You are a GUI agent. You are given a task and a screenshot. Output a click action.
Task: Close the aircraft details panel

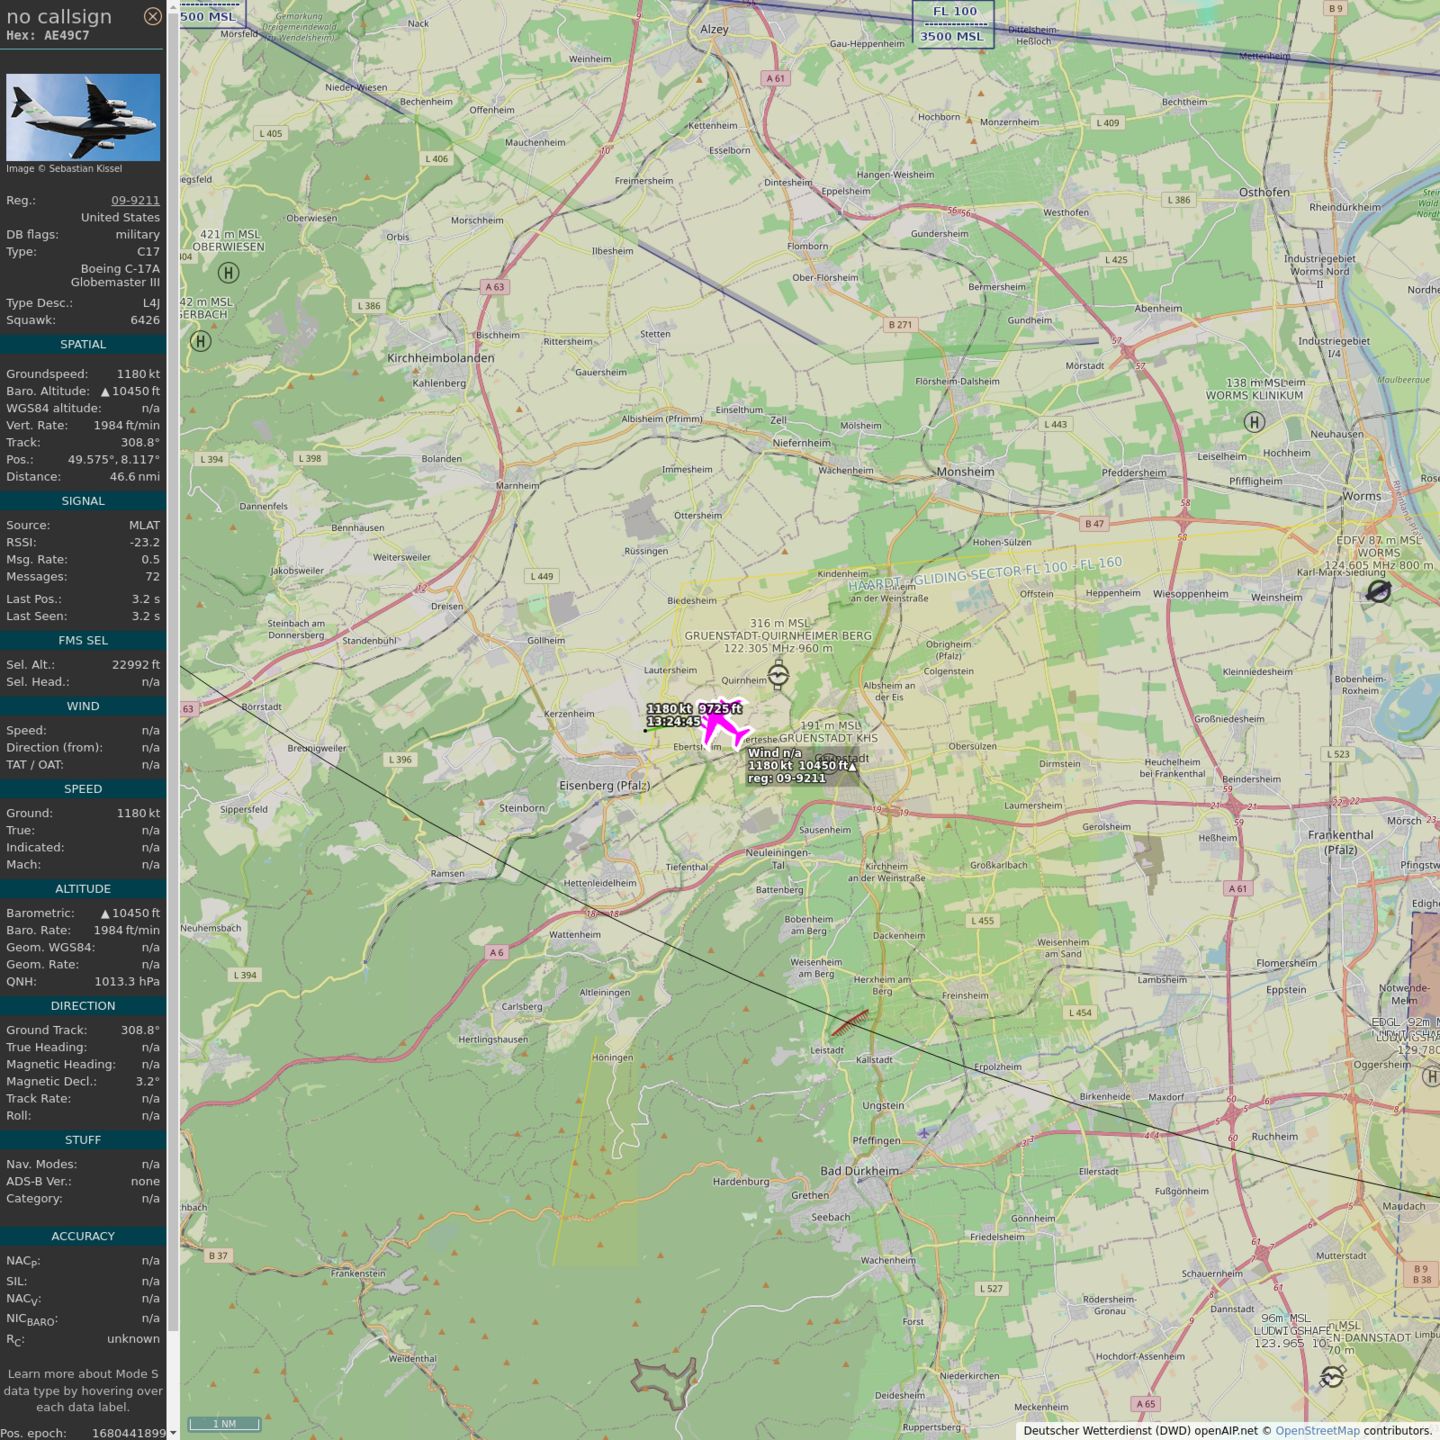(152, 16)
